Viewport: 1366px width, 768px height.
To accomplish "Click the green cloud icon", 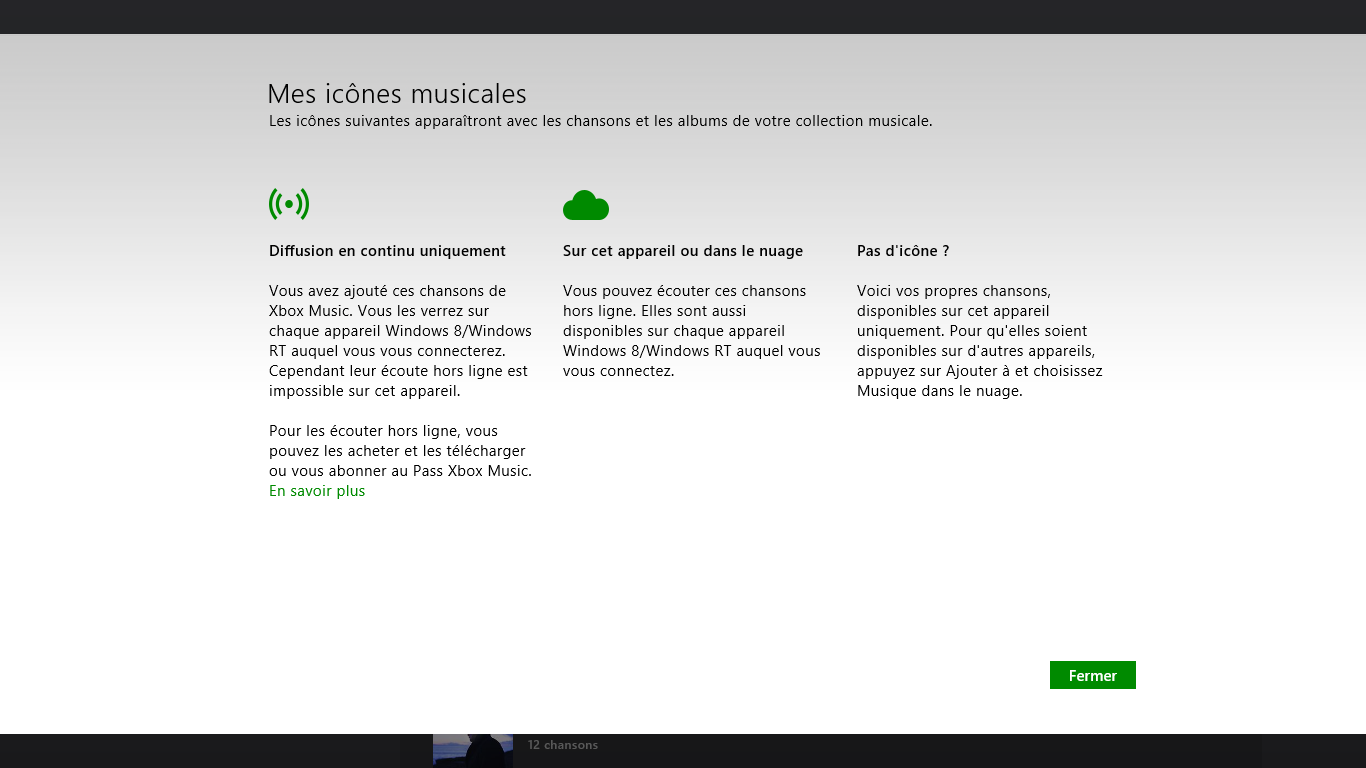I will point(586,205).
